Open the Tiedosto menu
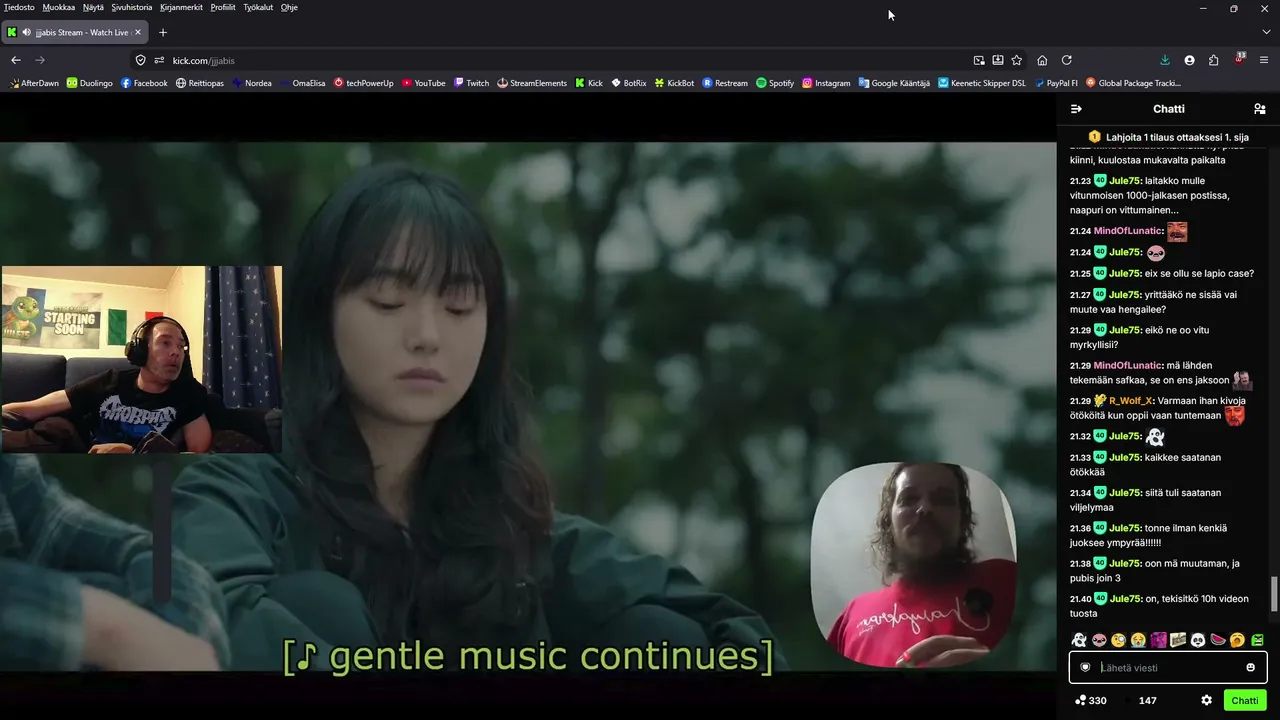This screenshot has height=720, width=1280. pos(19,7)
